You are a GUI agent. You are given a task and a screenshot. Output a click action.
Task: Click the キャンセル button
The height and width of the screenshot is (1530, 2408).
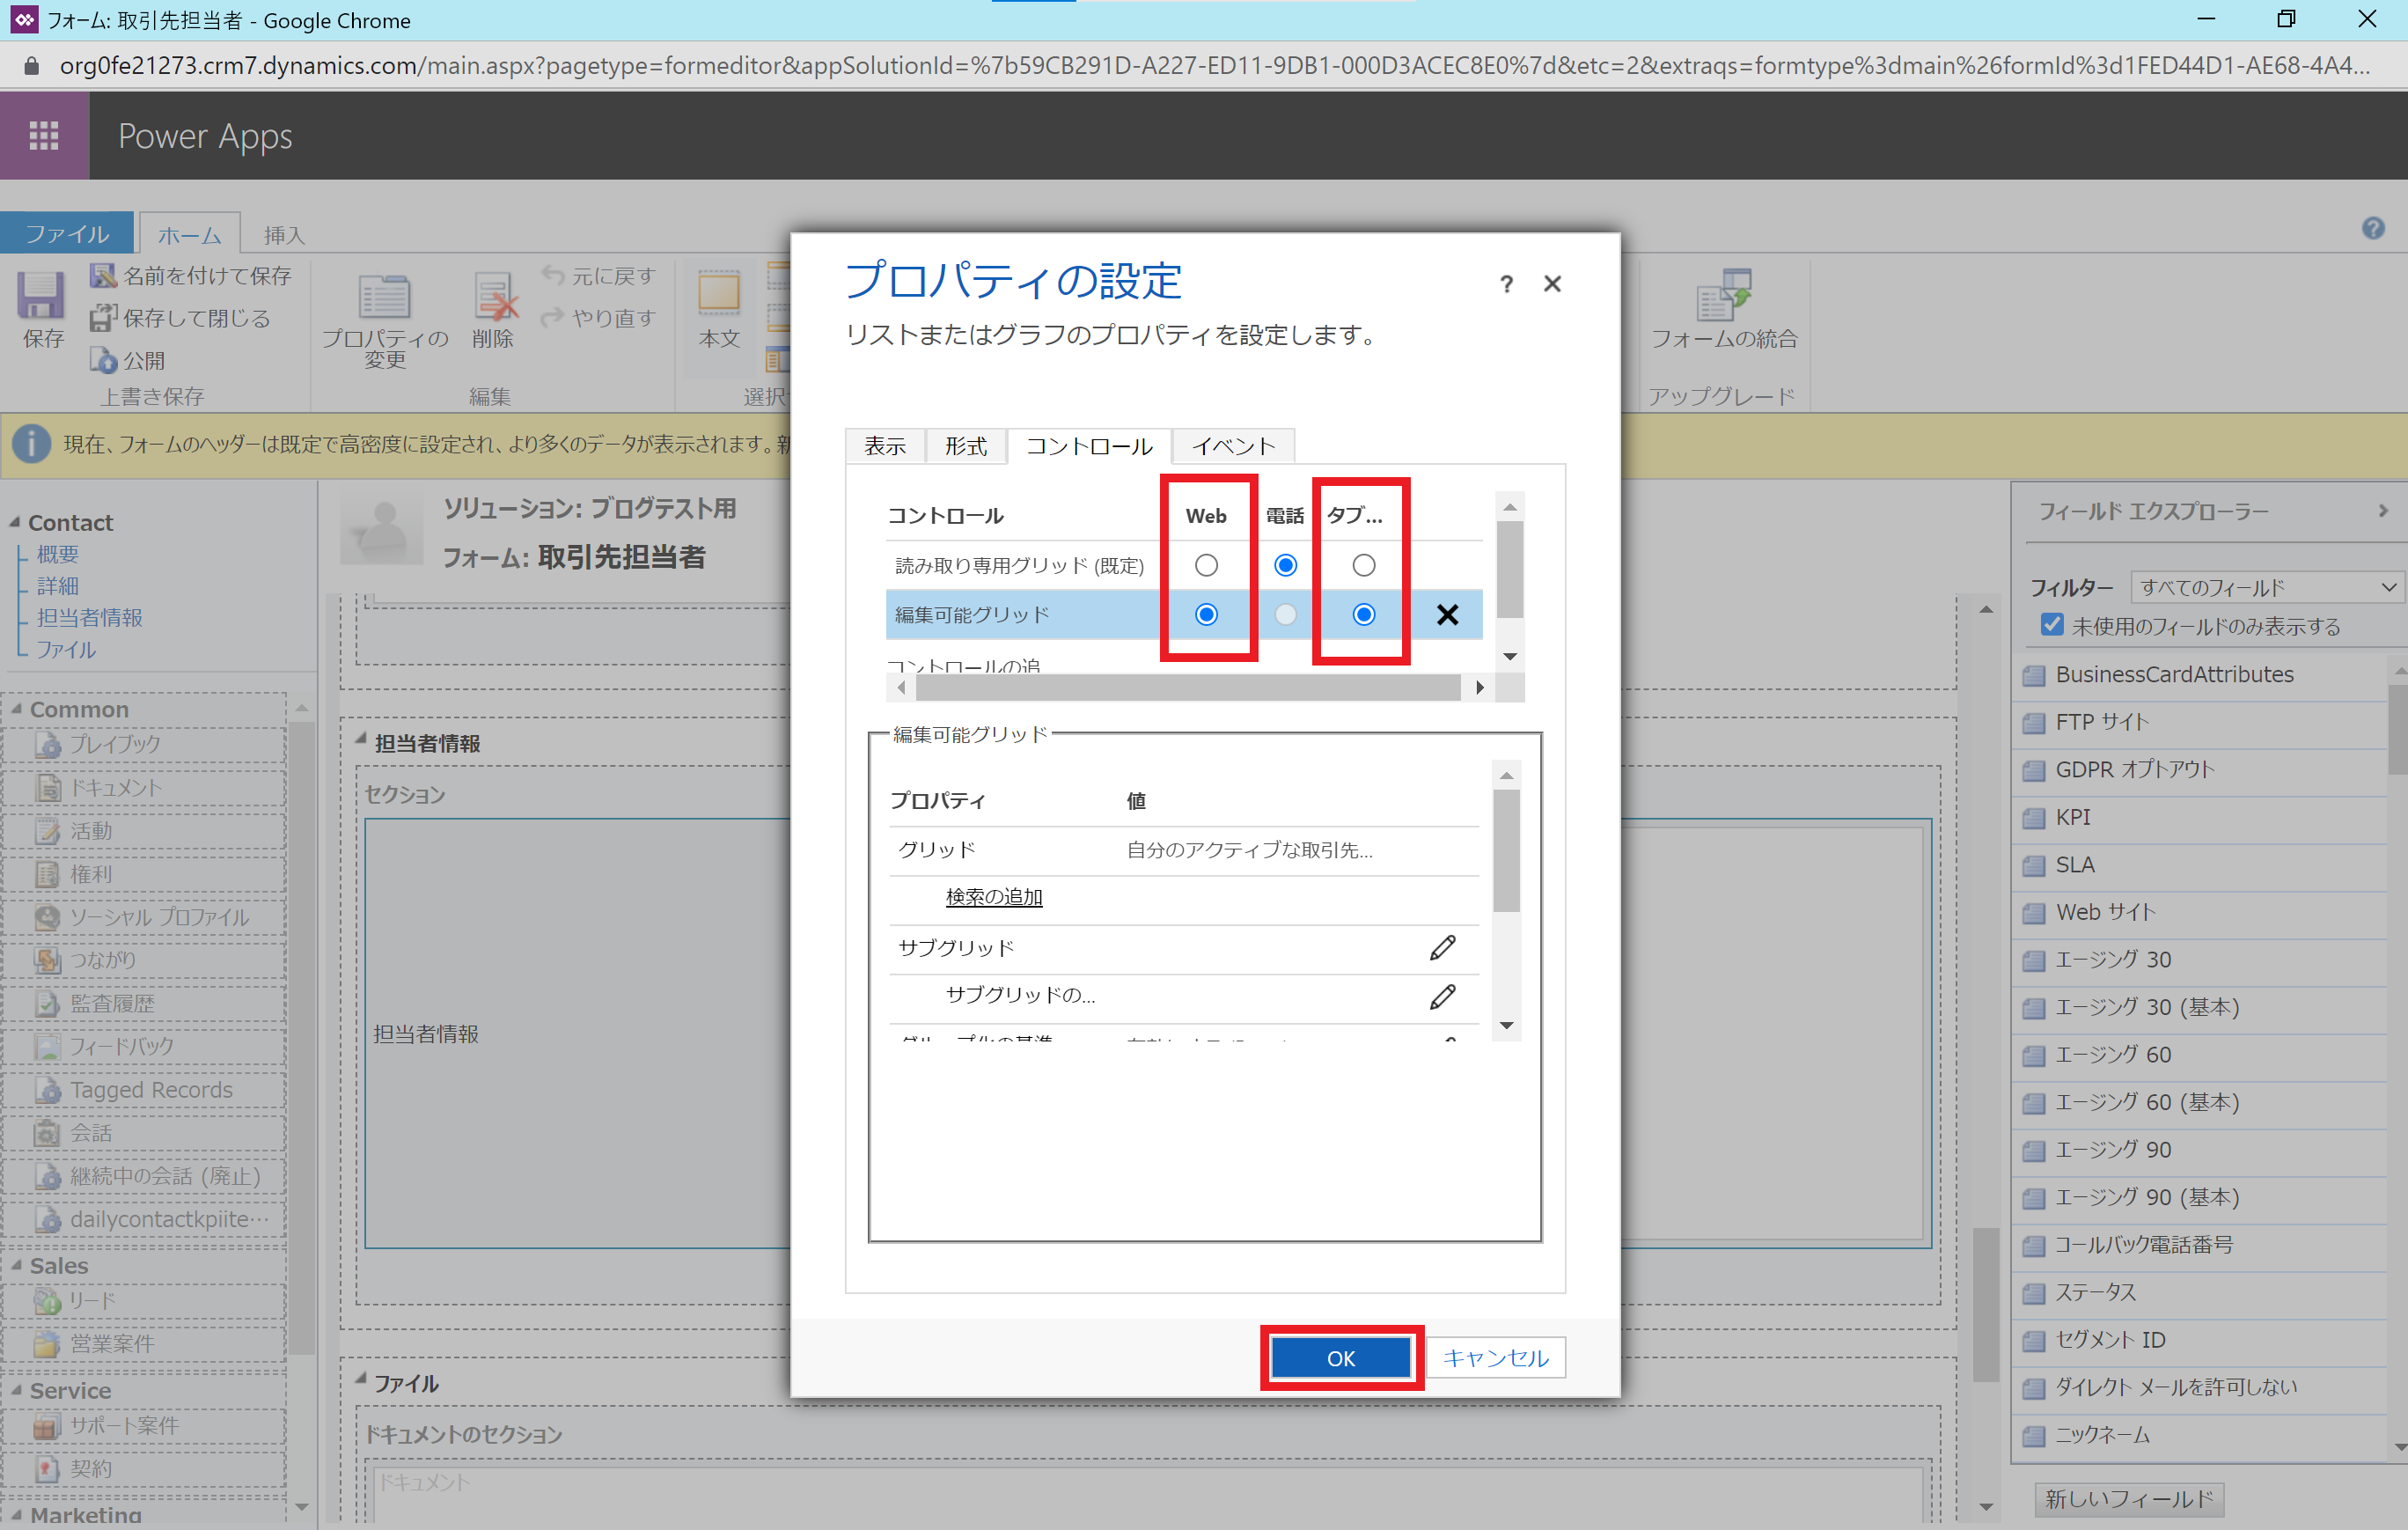click(x=1495, y=1357)
